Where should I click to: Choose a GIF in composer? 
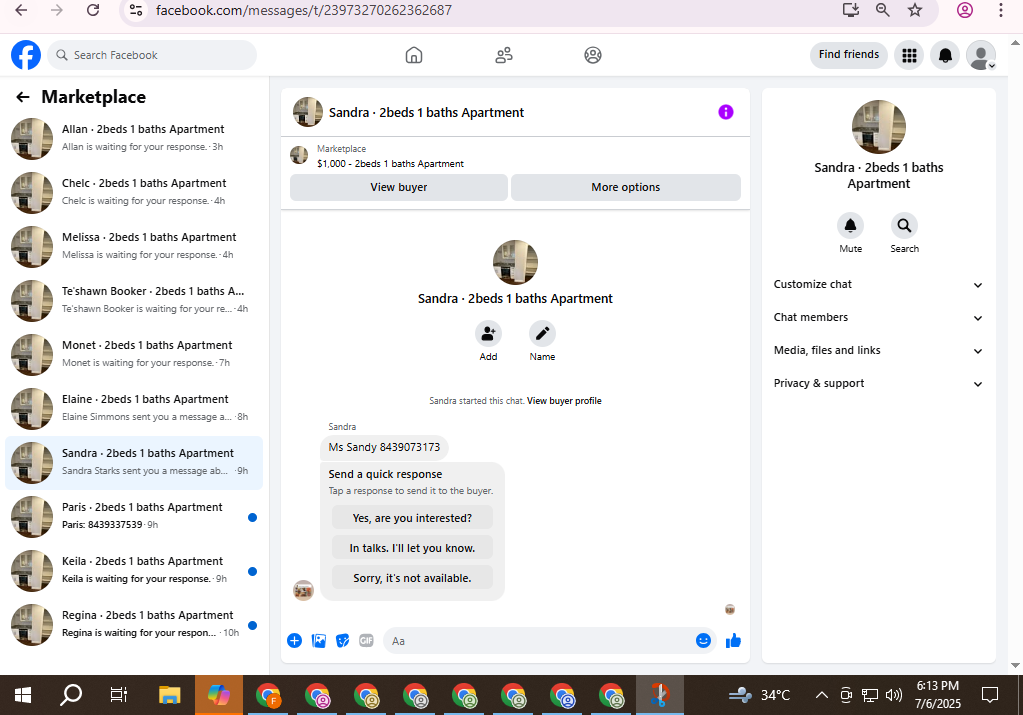click(x=366, y=641)
